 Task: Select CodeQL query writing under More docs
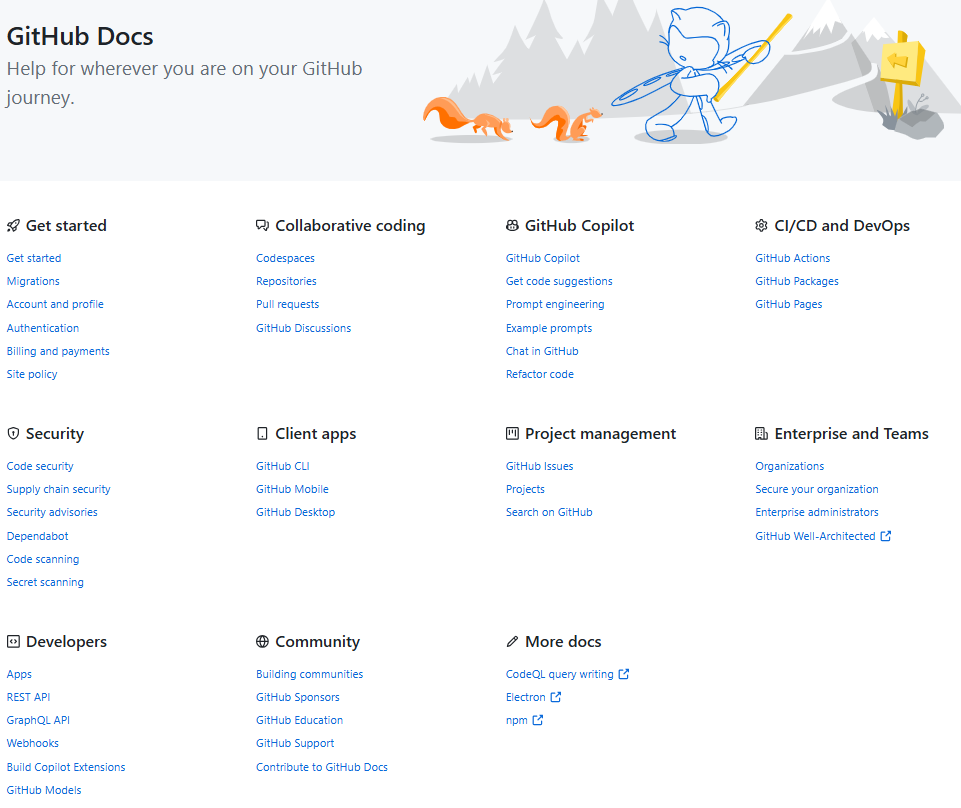pos(560,673)
